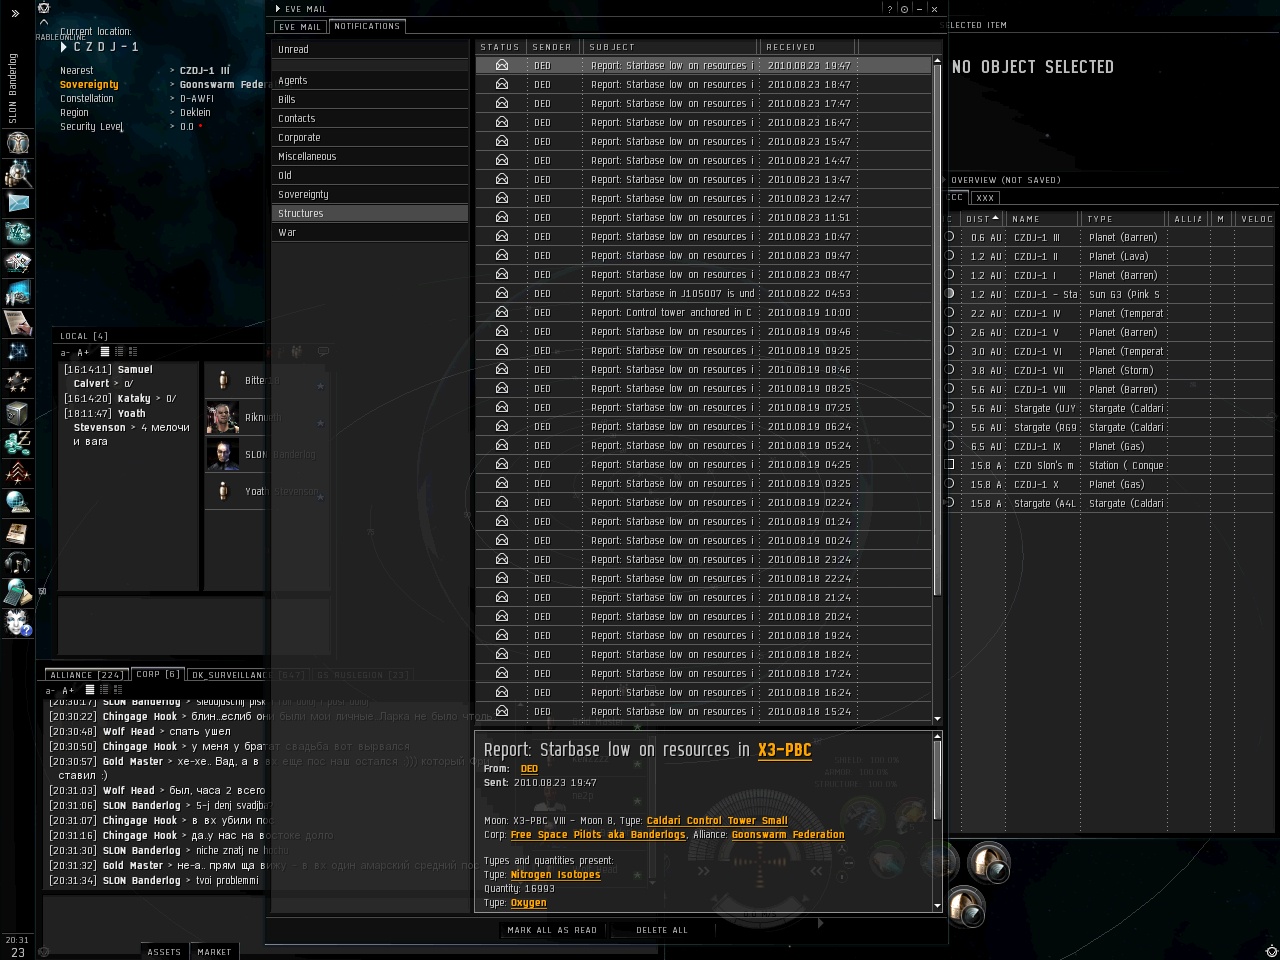Click the envelope icon for the 2010.08.22 04:53 notification

tap(502, 293)
